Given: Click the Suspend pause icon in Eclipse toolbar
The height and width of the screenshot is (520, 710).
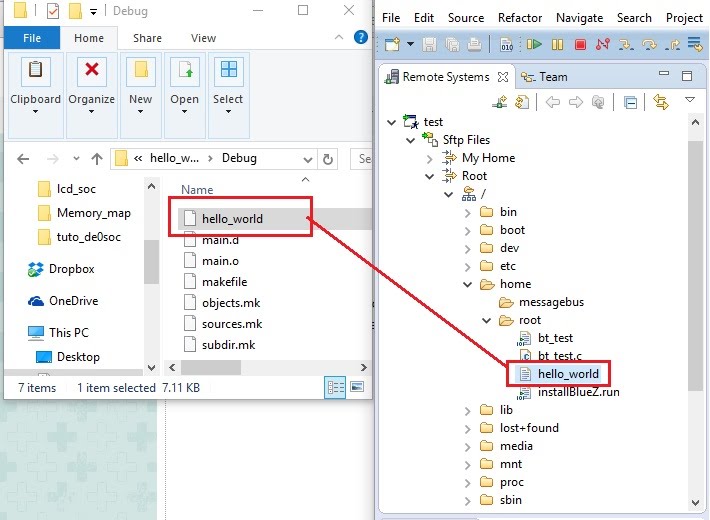Looking at the screenshot, I should pyautogui.click(x=557, y=44).
